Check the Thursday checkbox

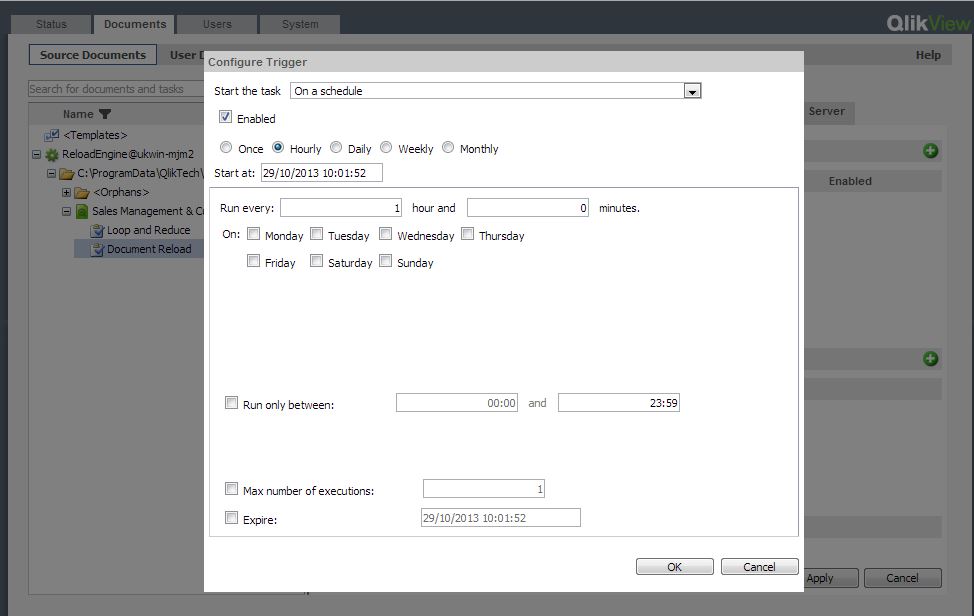tap(467, 233)
